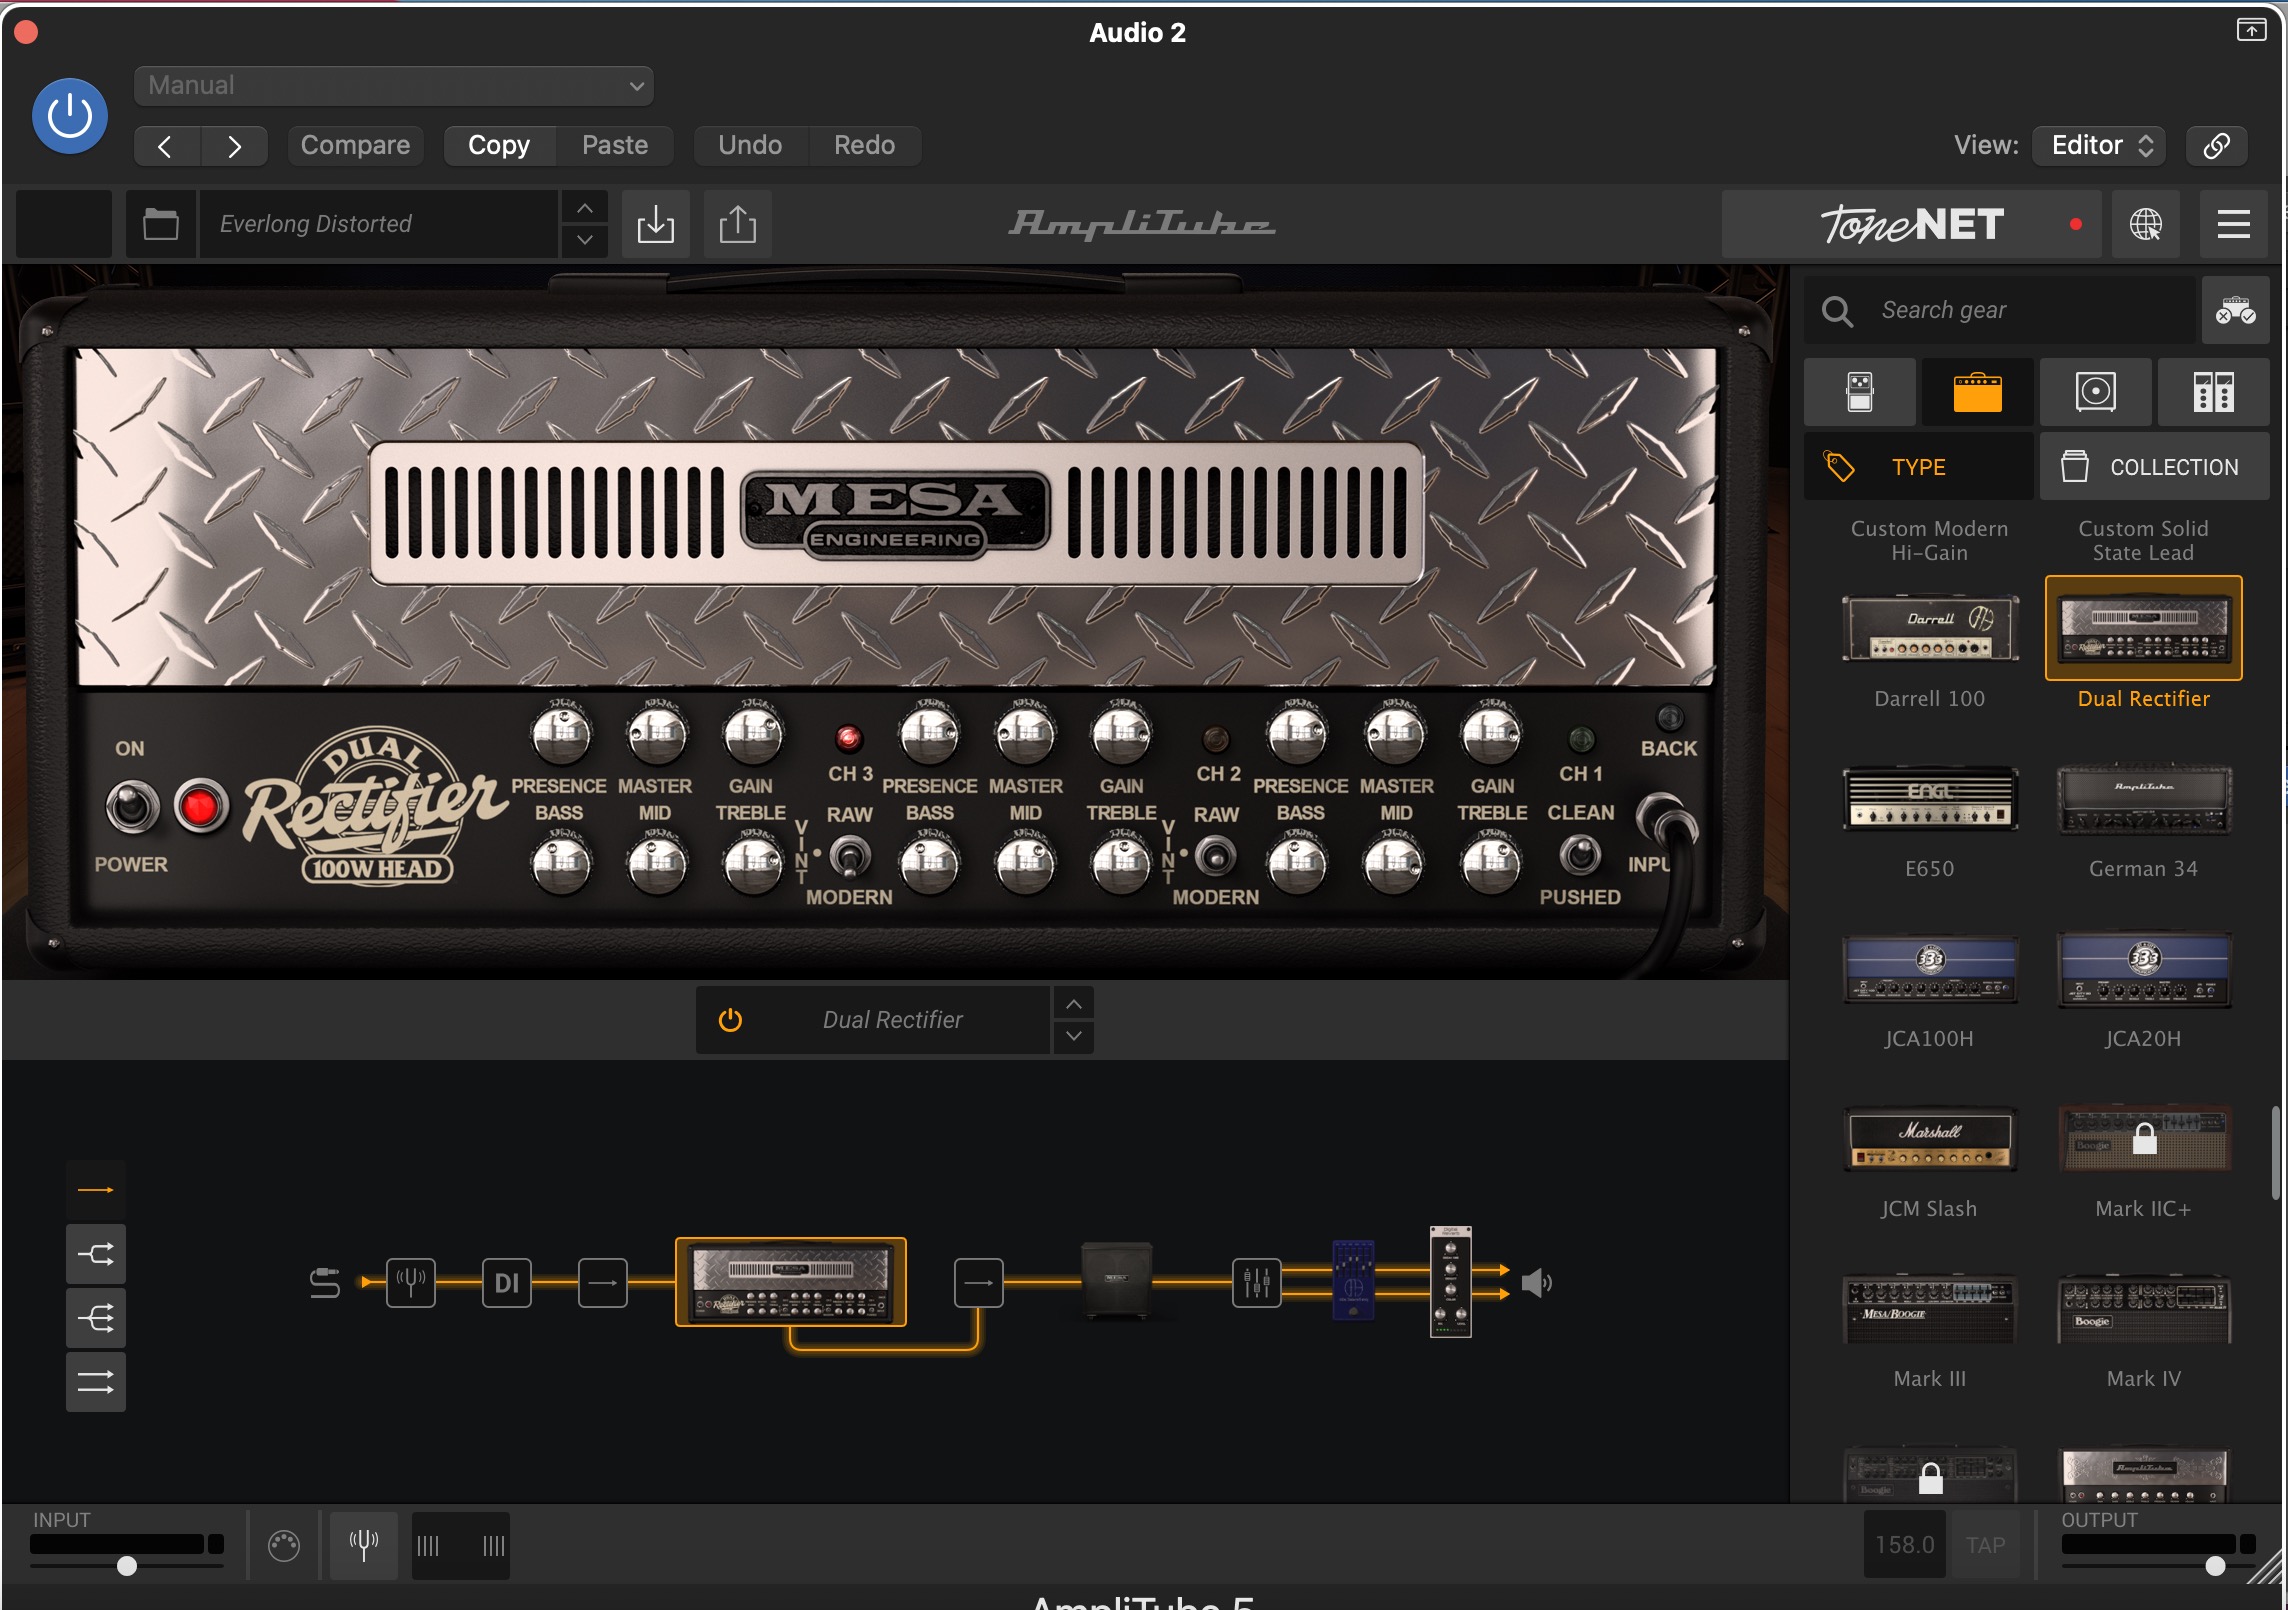Select the DI block in chain
This screenshot has height=1610, width=2288.
pyautogui.click(x=507, y=1282)
